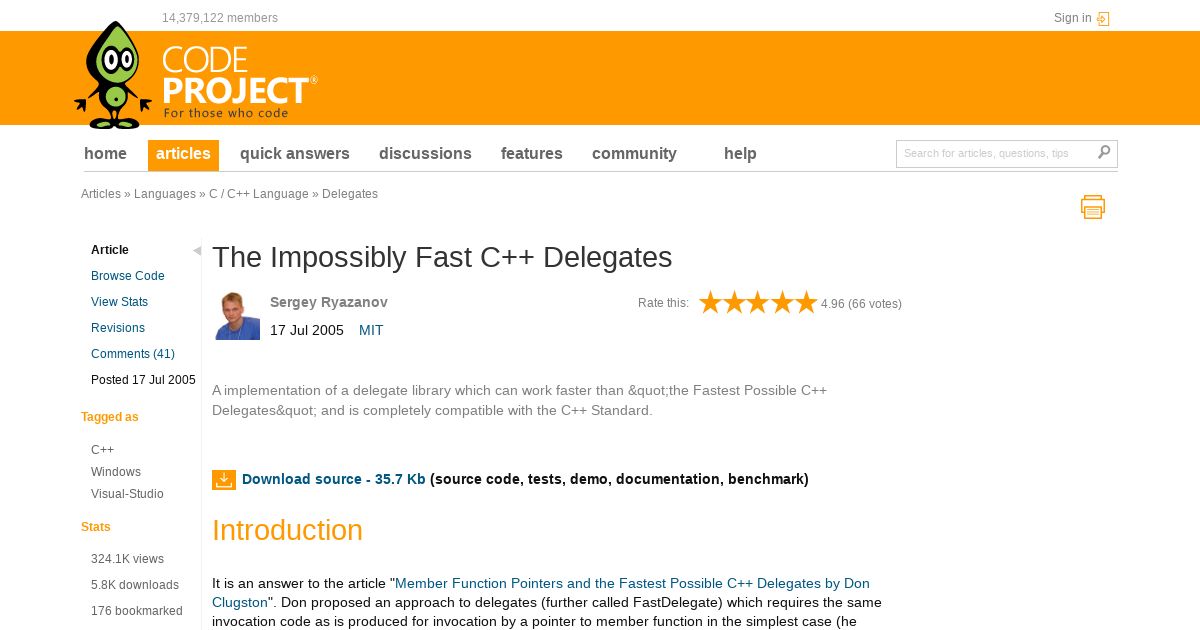Click the C / C++ Language breadcrumb

click(x=259, y=194)
